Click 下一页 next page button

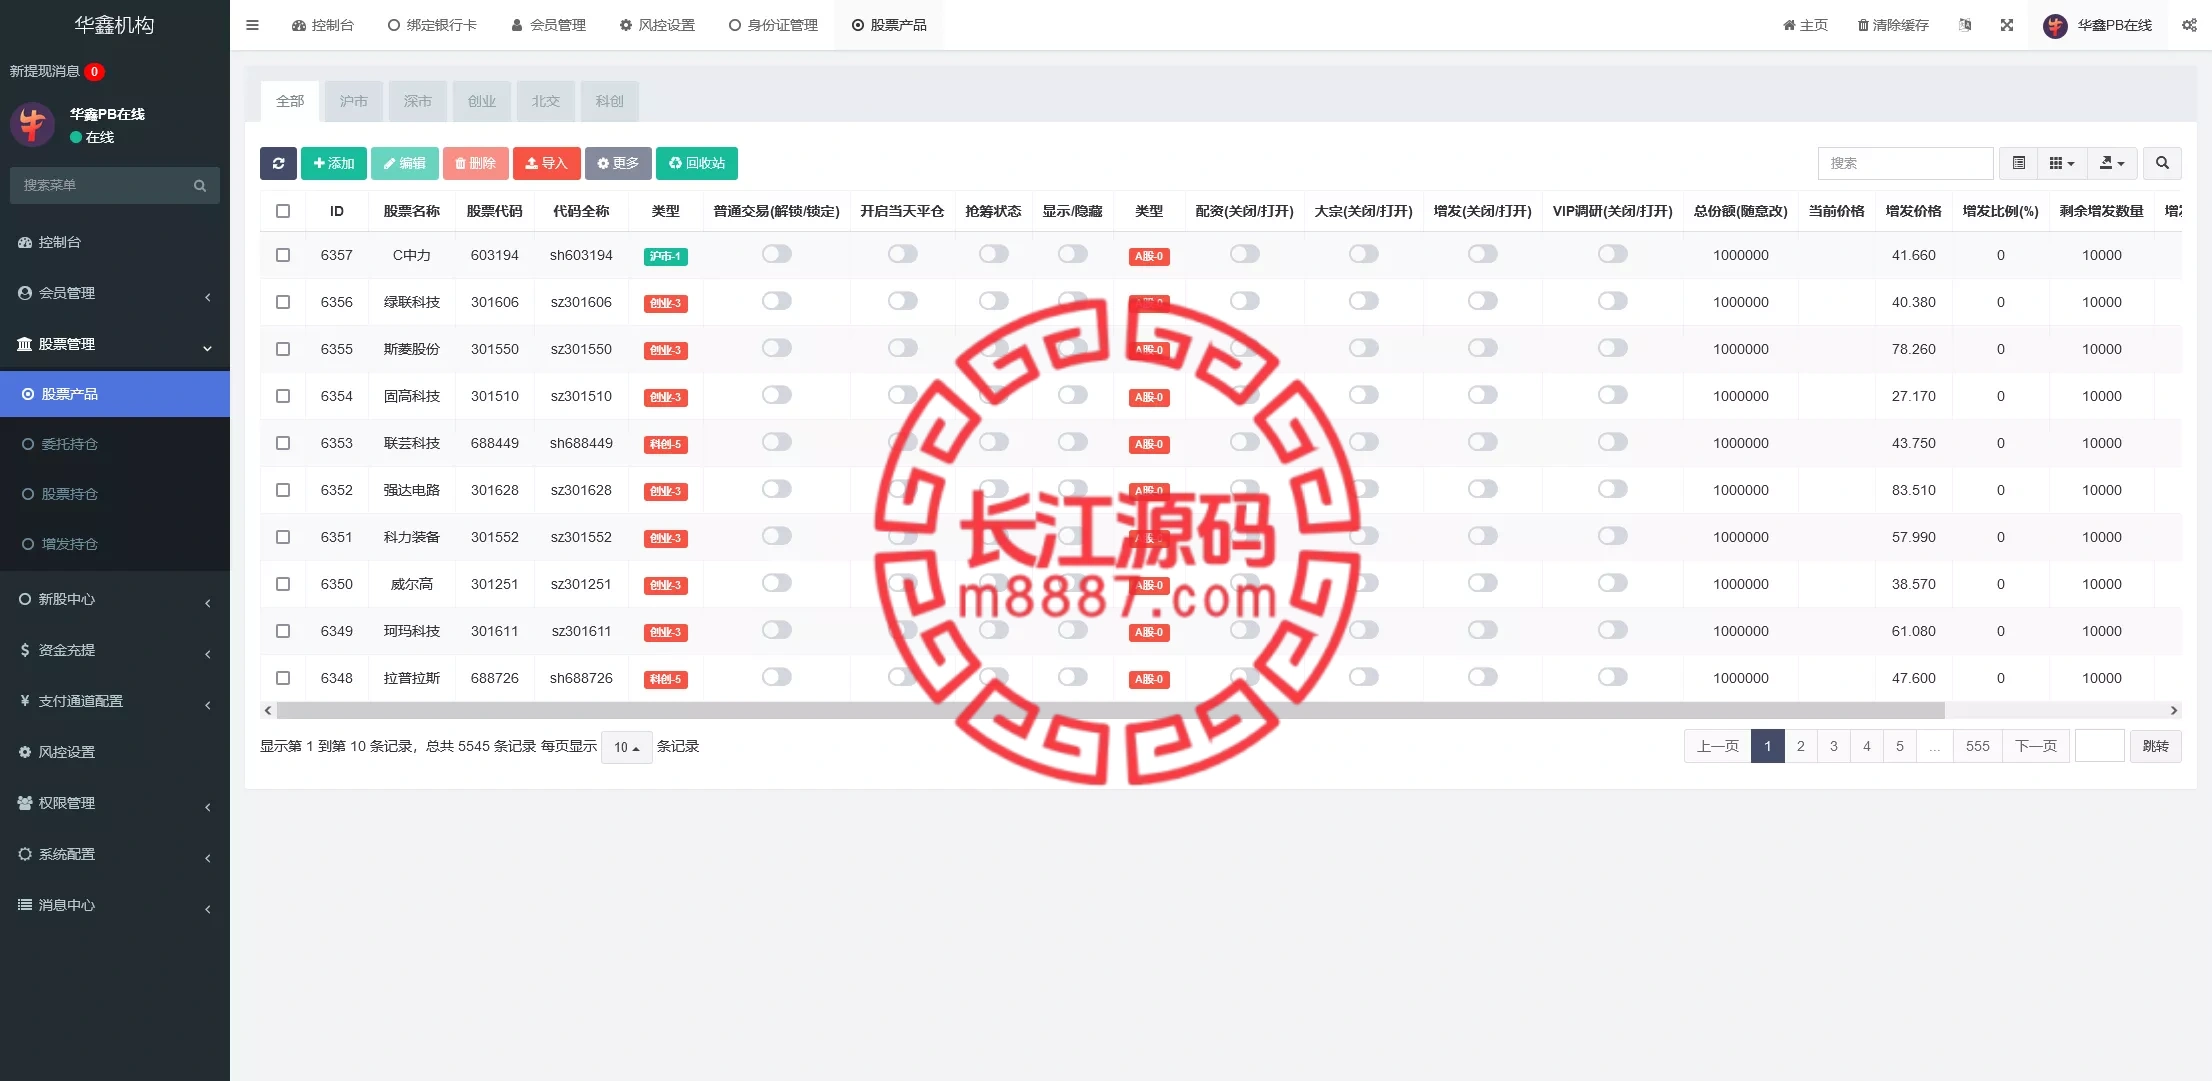coord(2036,746)
